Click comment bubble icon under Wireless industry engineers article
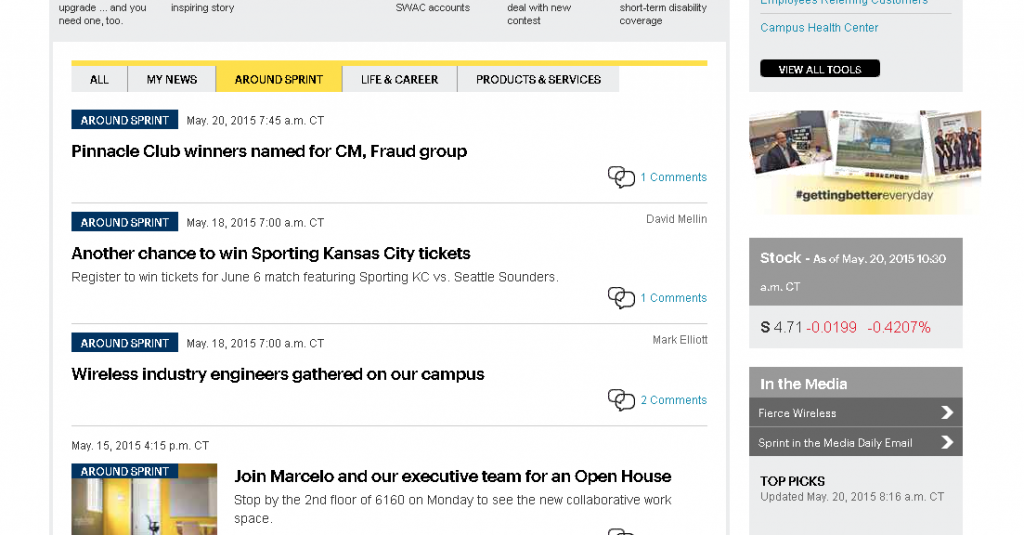Viewport: 1024px width, 535px height. 621,400
